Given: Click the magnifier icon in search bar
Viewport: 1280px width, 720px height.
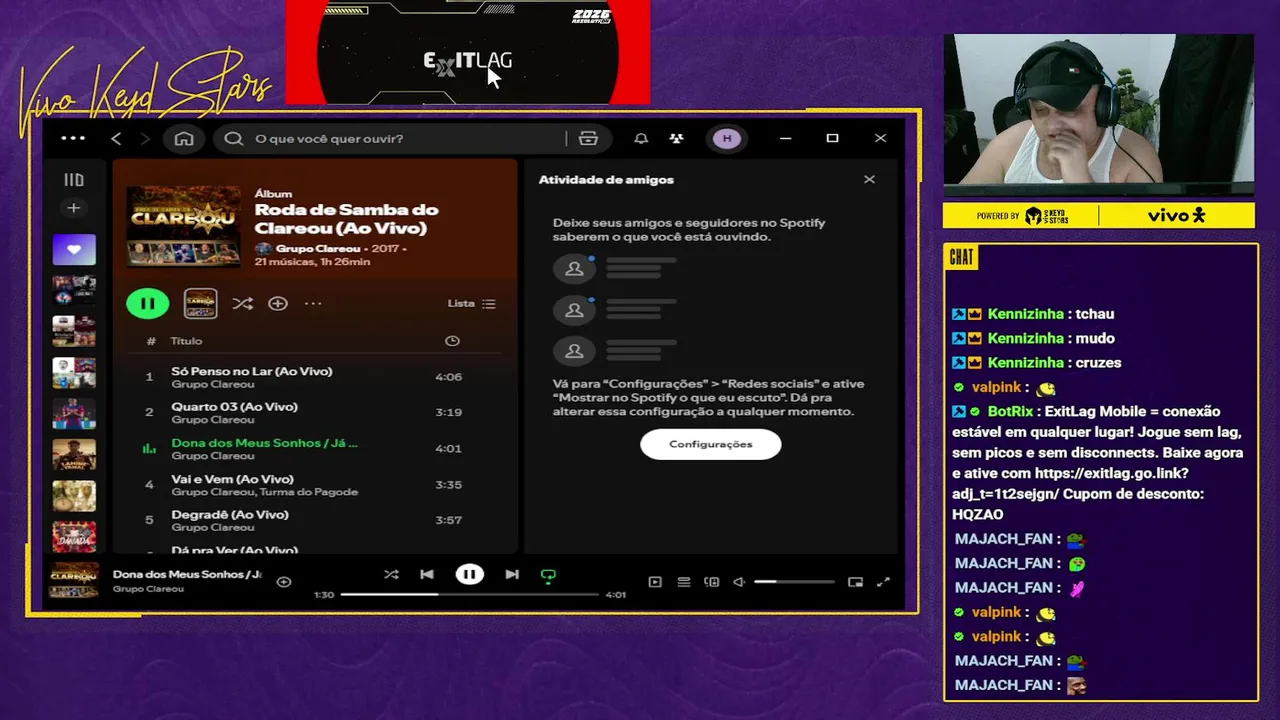Looking at the screenshot, I should 234,138.
